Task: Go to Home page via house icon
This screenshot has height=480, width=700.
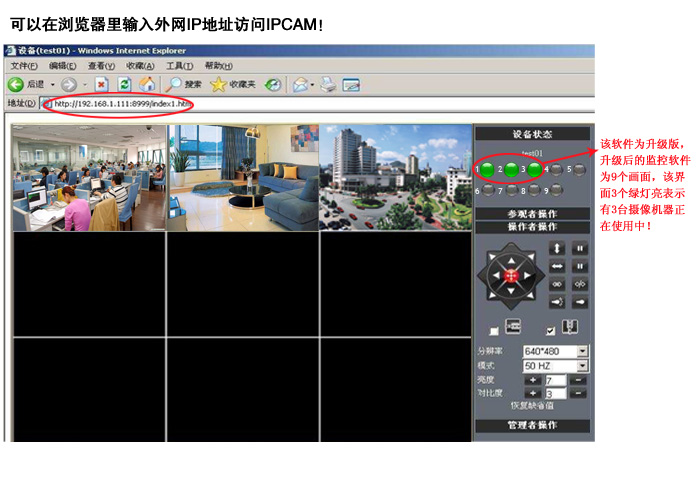Action: (x=147, y=85)
